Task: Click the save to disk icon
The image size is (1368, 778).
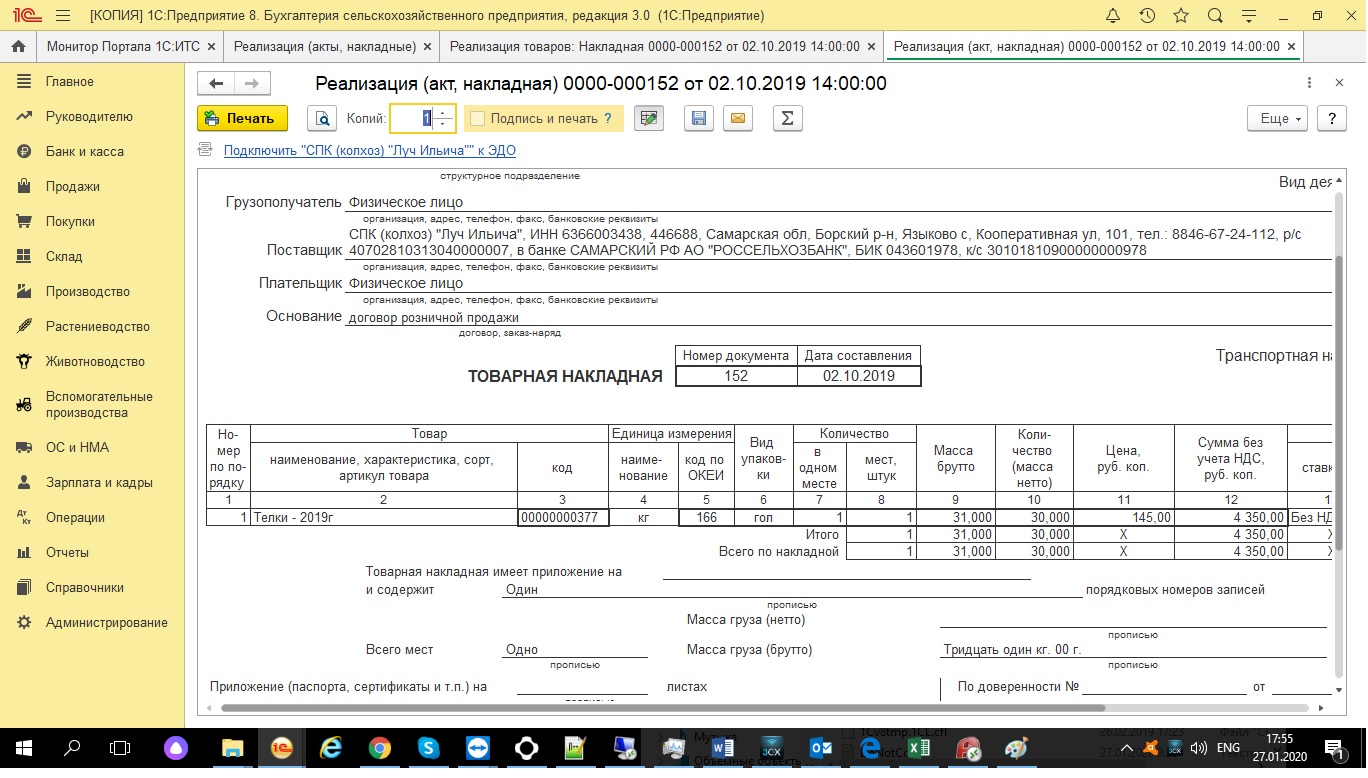Action: click(699, 119)
